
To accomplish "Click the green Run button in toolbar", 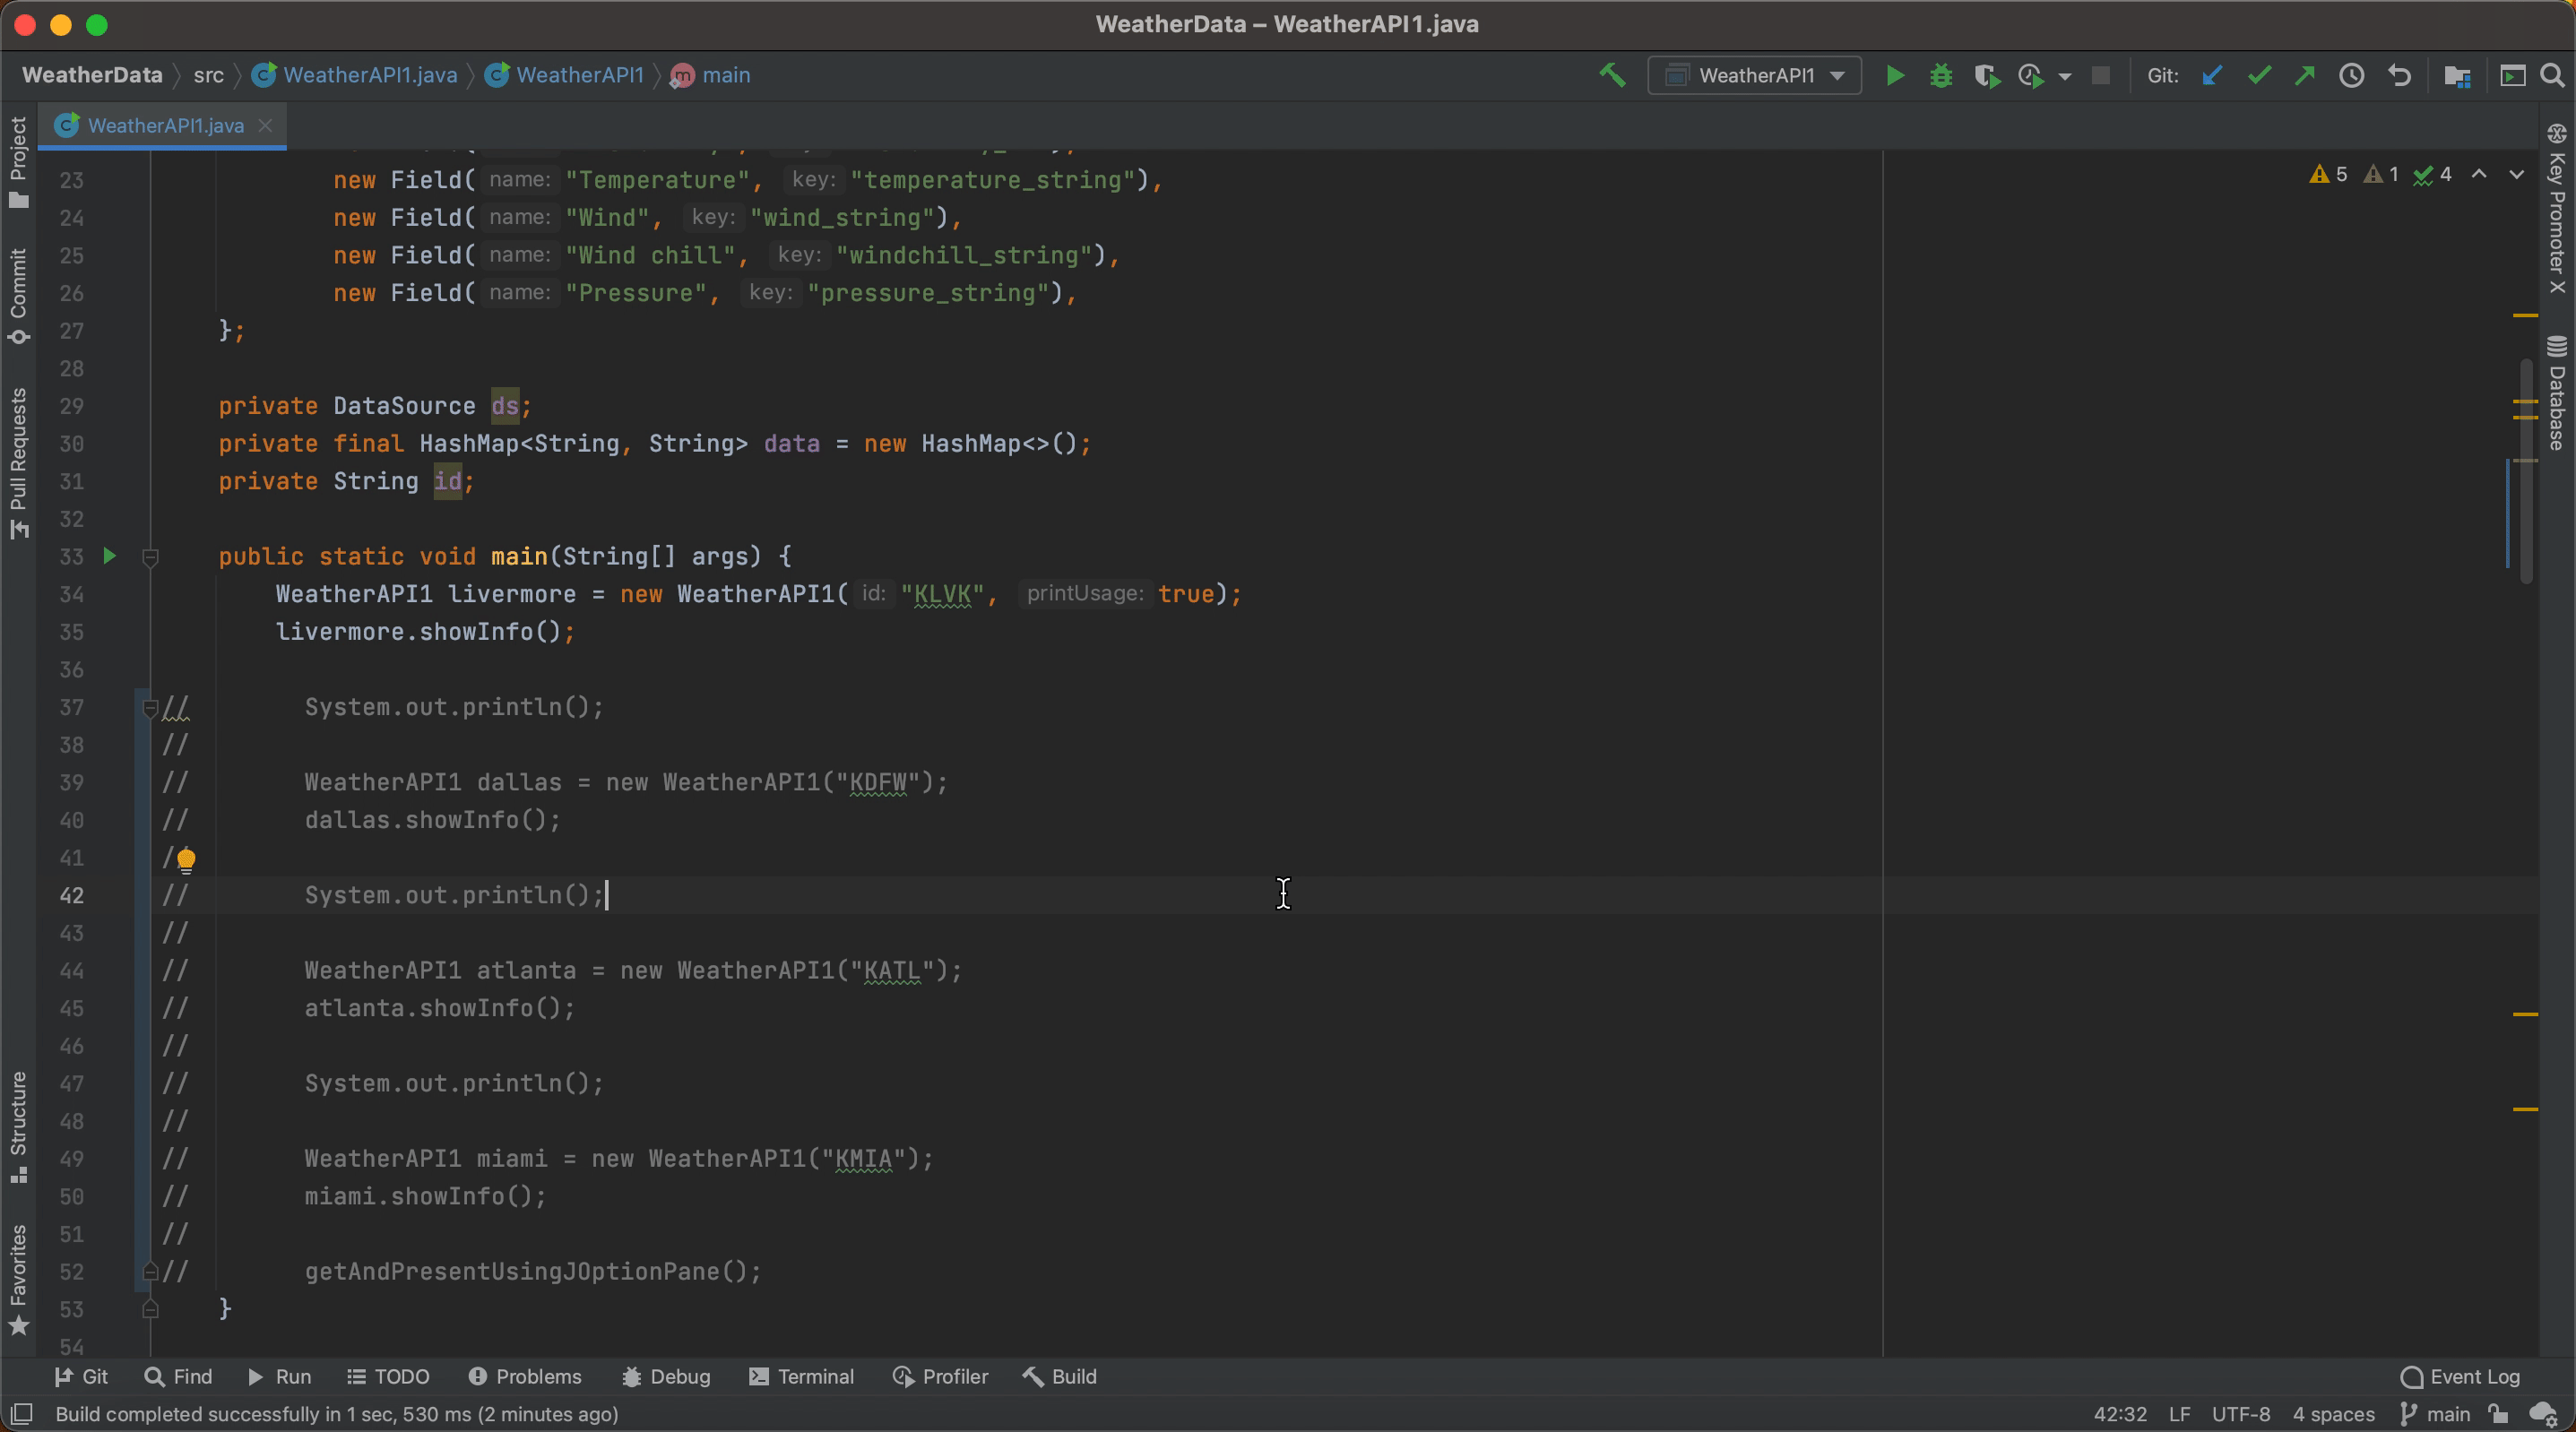I will (x=1894, y=76).
